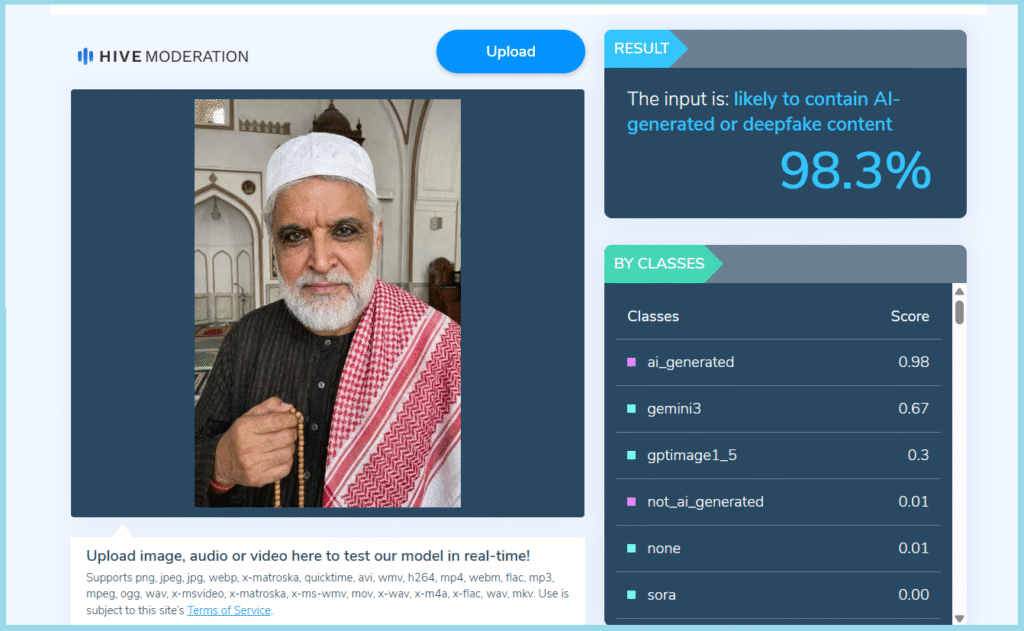The width and height of the screenshot is (1024, 631).
Task: Click the classes list scrollbar thumb
Action: (x=959, y=311)
